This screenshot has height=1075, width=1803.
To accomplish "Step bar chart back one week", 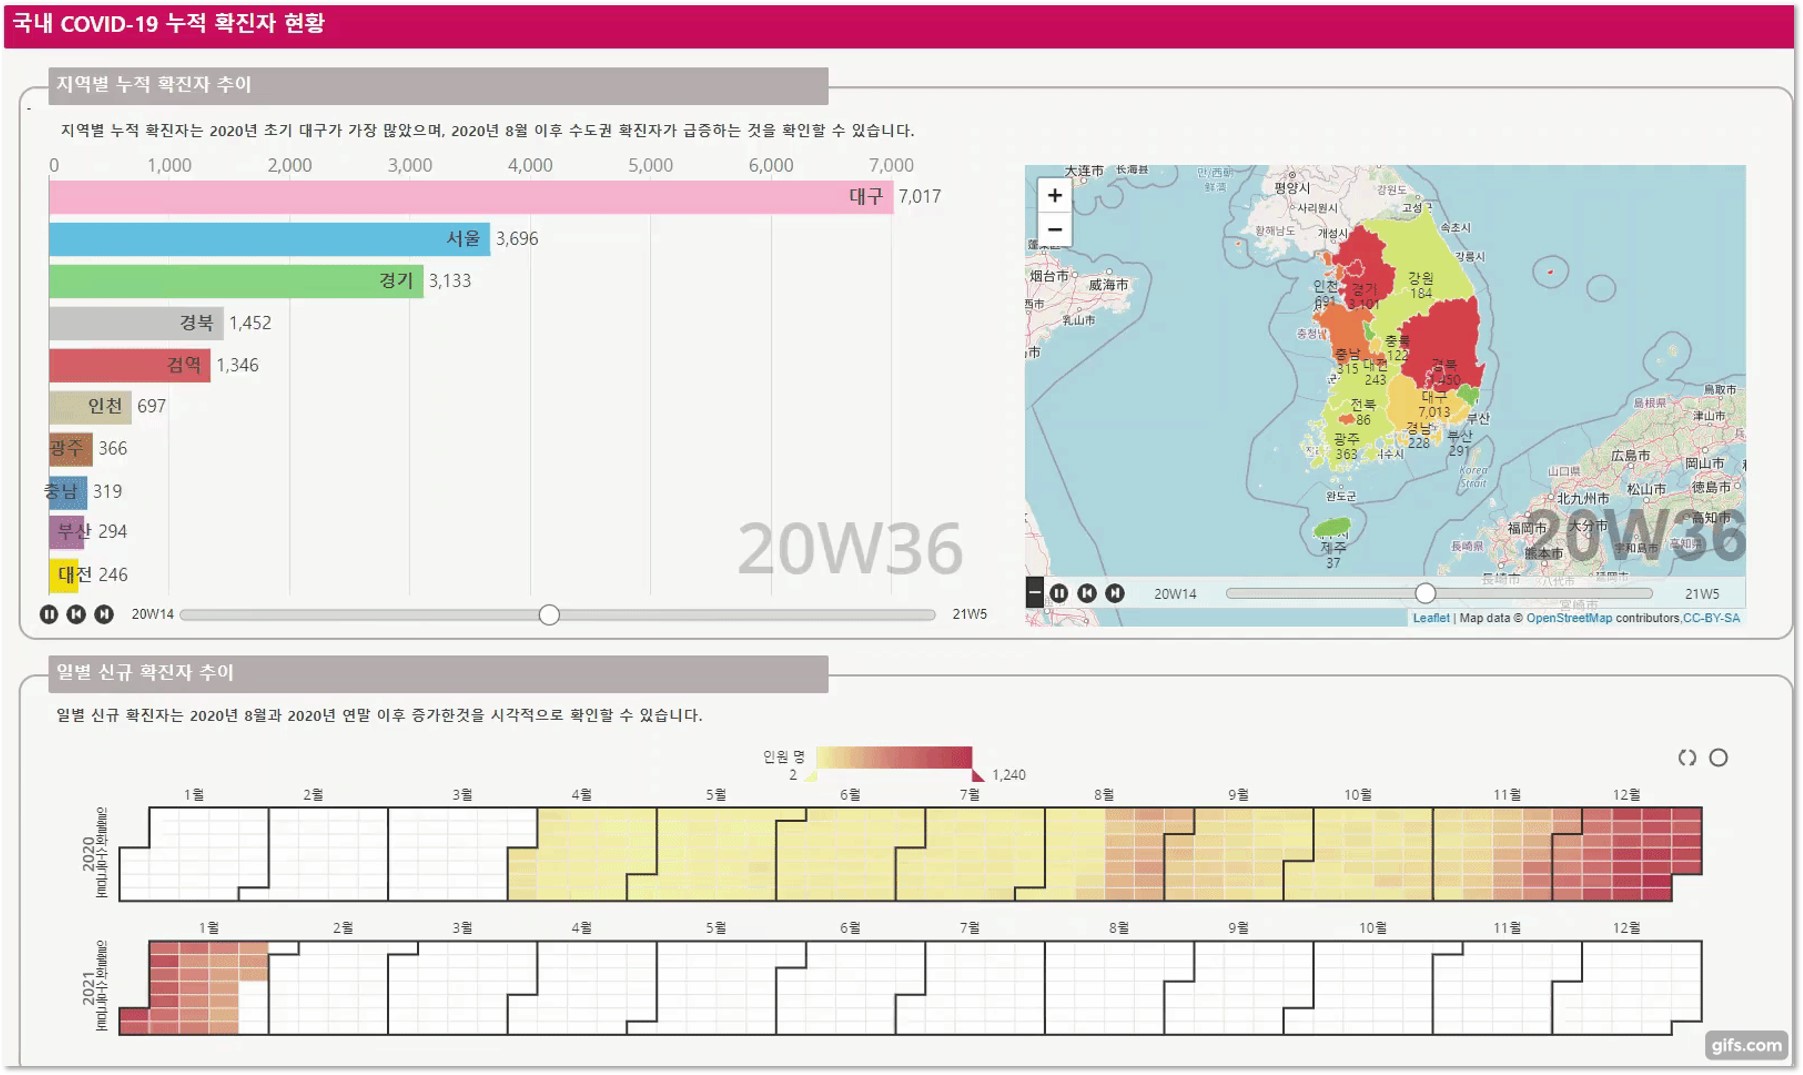I will (x=76, y=614).
